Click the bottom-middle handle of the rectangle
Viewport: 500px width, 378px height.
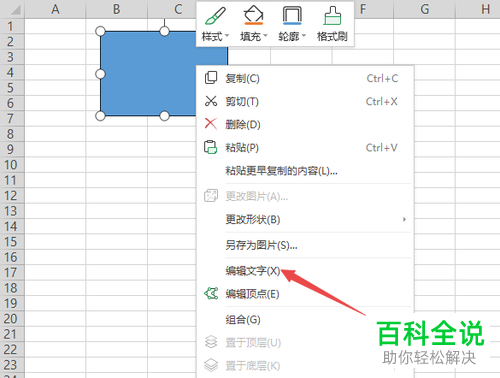coord(164,116)
